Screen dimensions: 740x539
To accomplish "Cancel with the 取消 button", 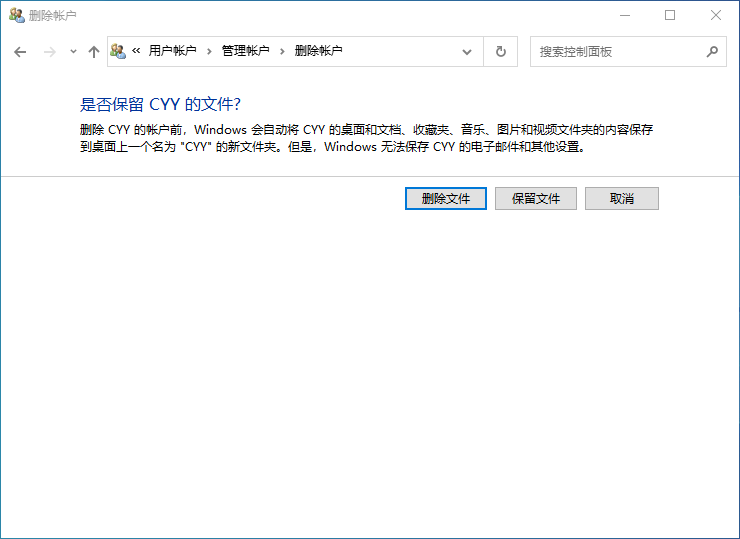I will [621, 198].
